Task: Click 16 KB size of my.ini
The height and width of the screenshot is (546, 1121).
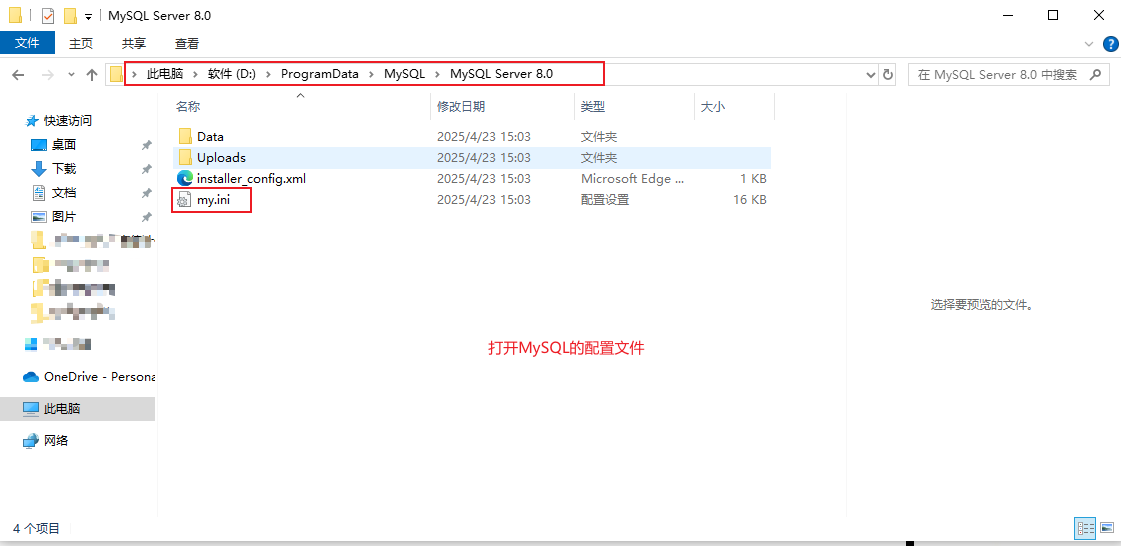Action: click(750, 200)
